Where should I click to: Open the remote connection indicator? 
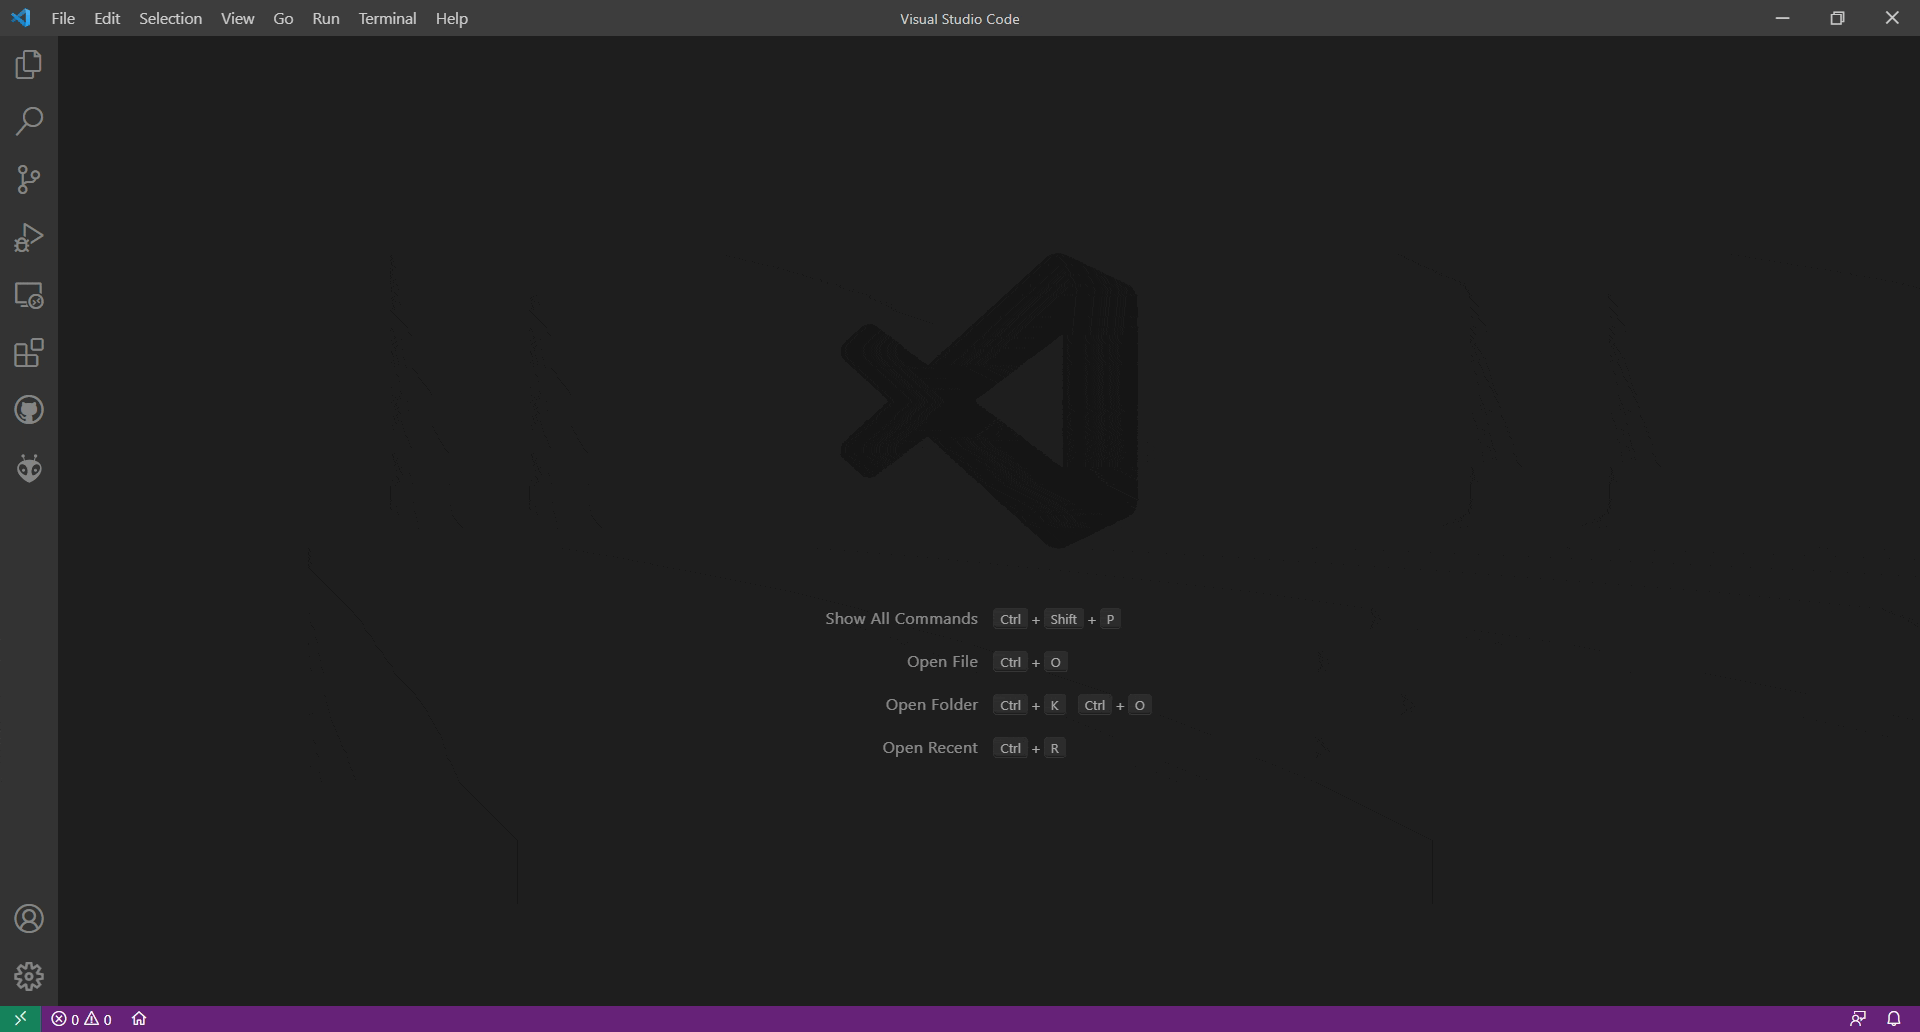click(18, 1018)
